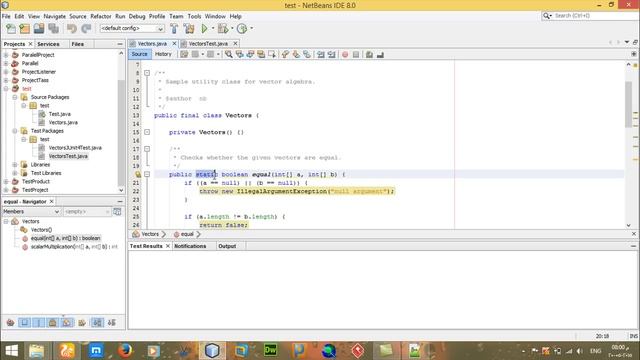Click the Undo arrow icon
This screenshot has width=640, height=360.
72,29
